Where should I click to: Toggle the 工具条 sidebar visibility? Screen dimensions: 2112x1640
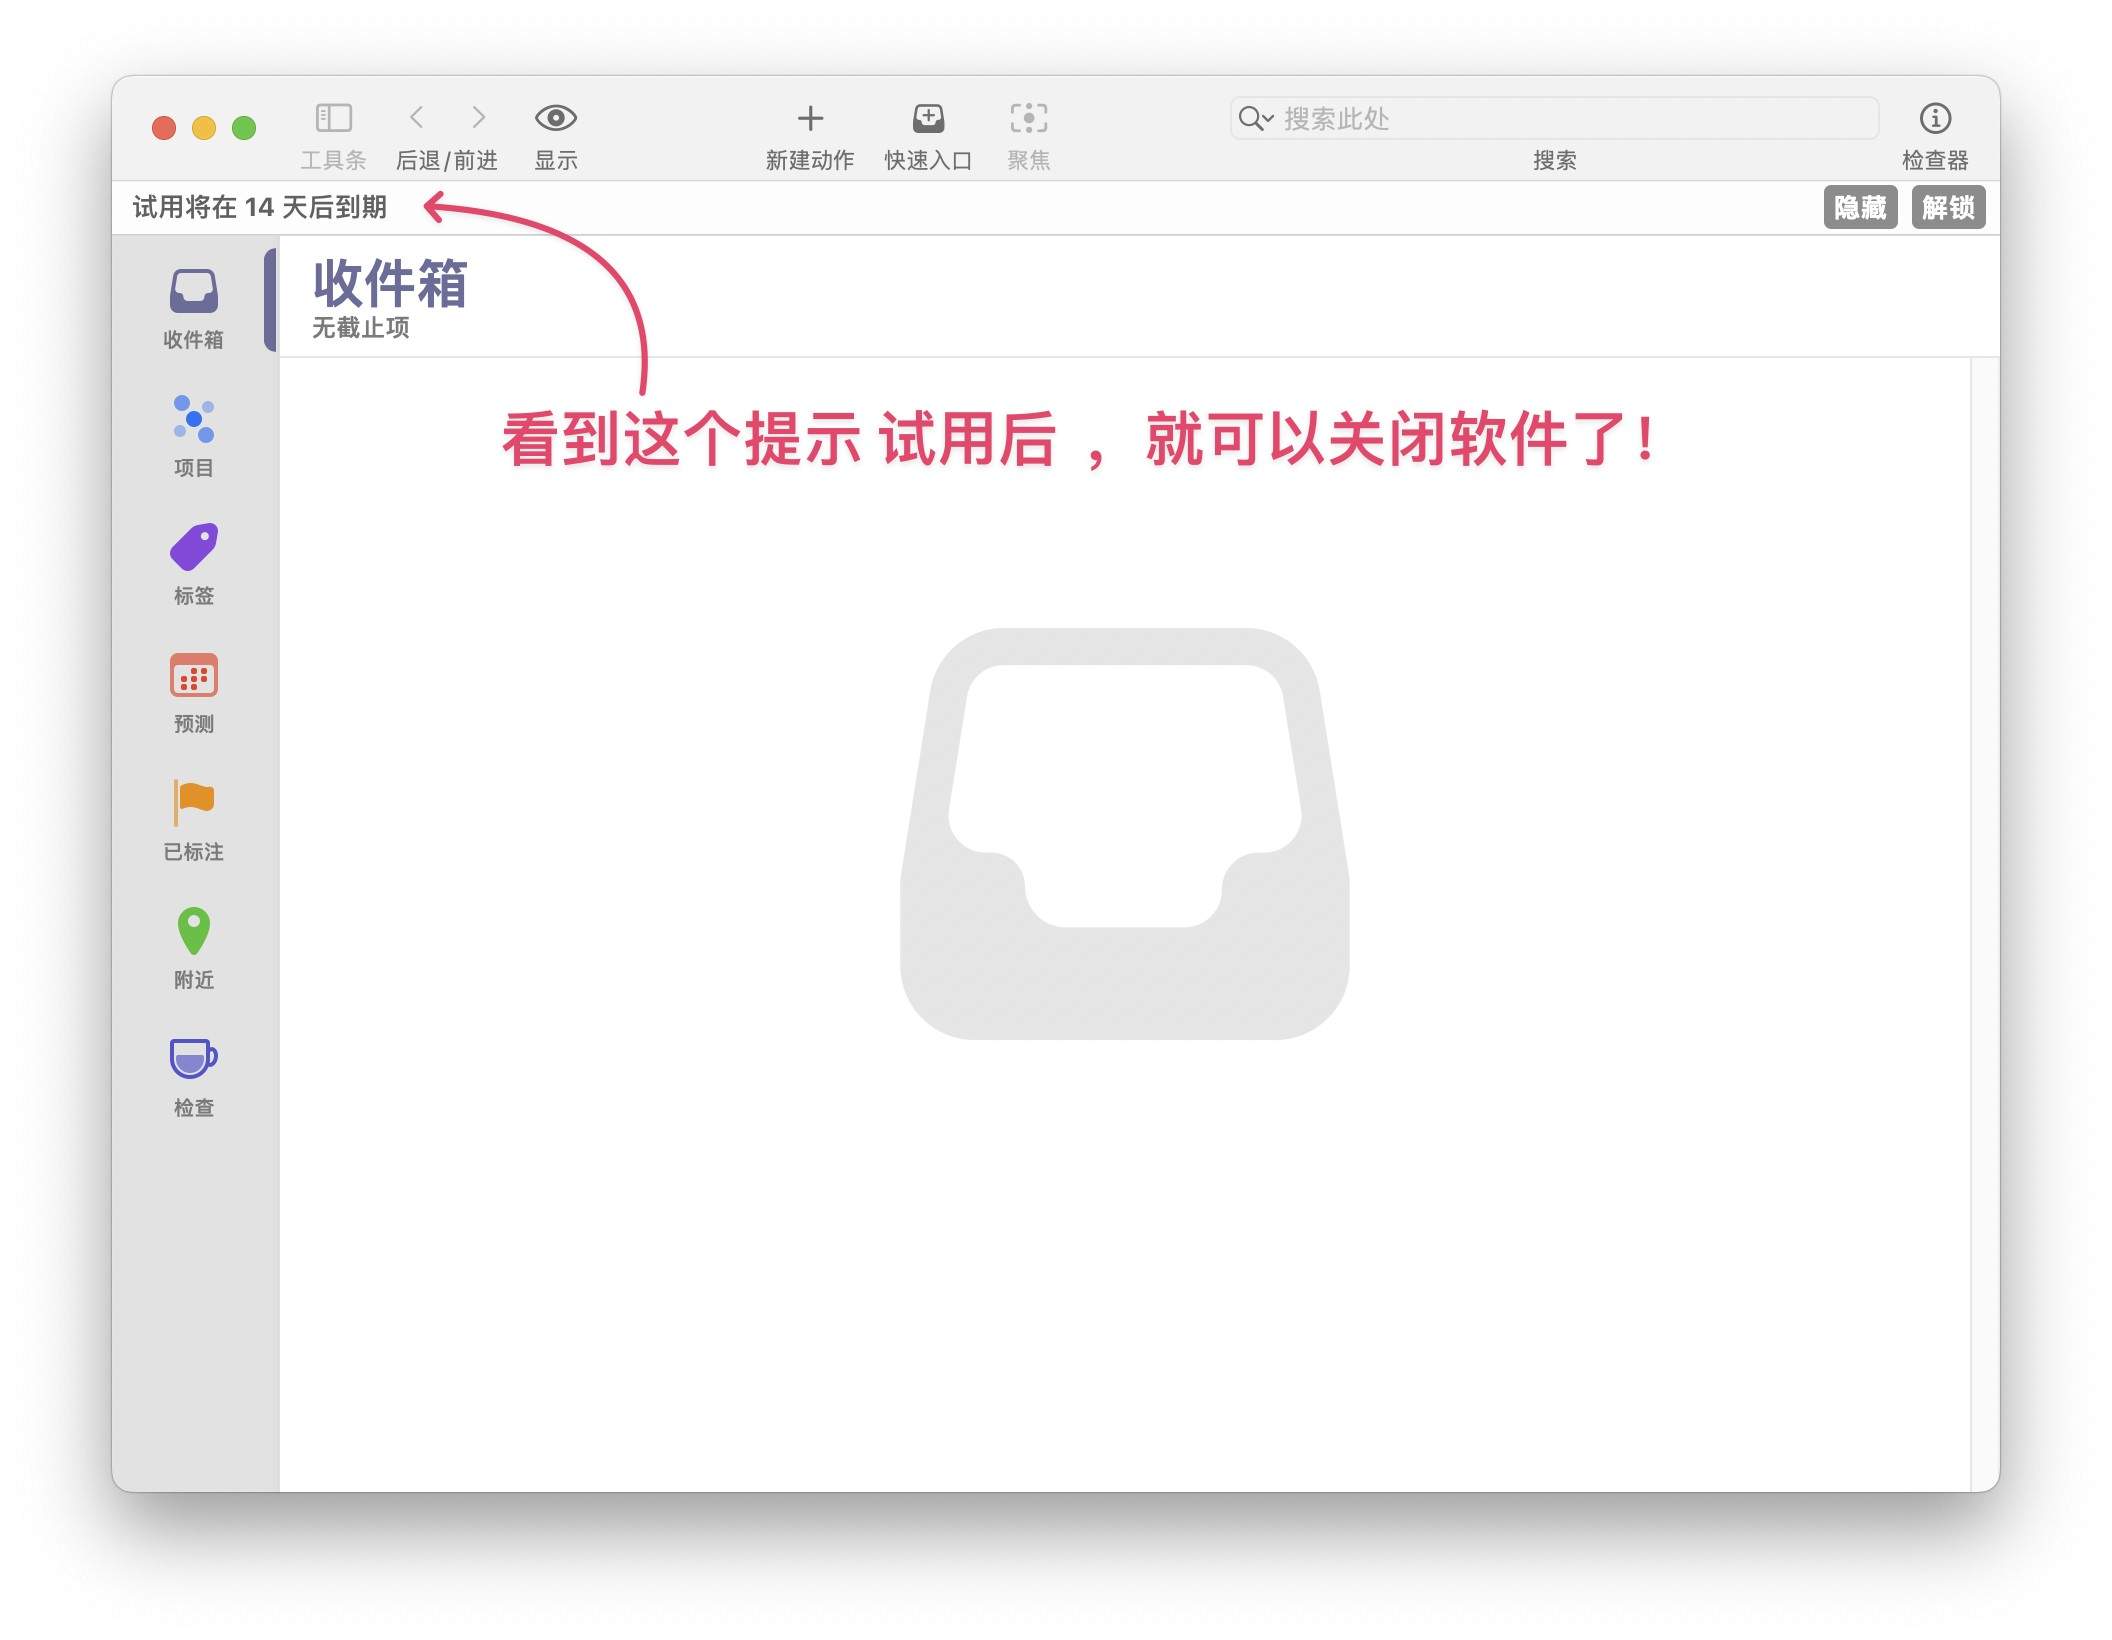tap(333, 118)
